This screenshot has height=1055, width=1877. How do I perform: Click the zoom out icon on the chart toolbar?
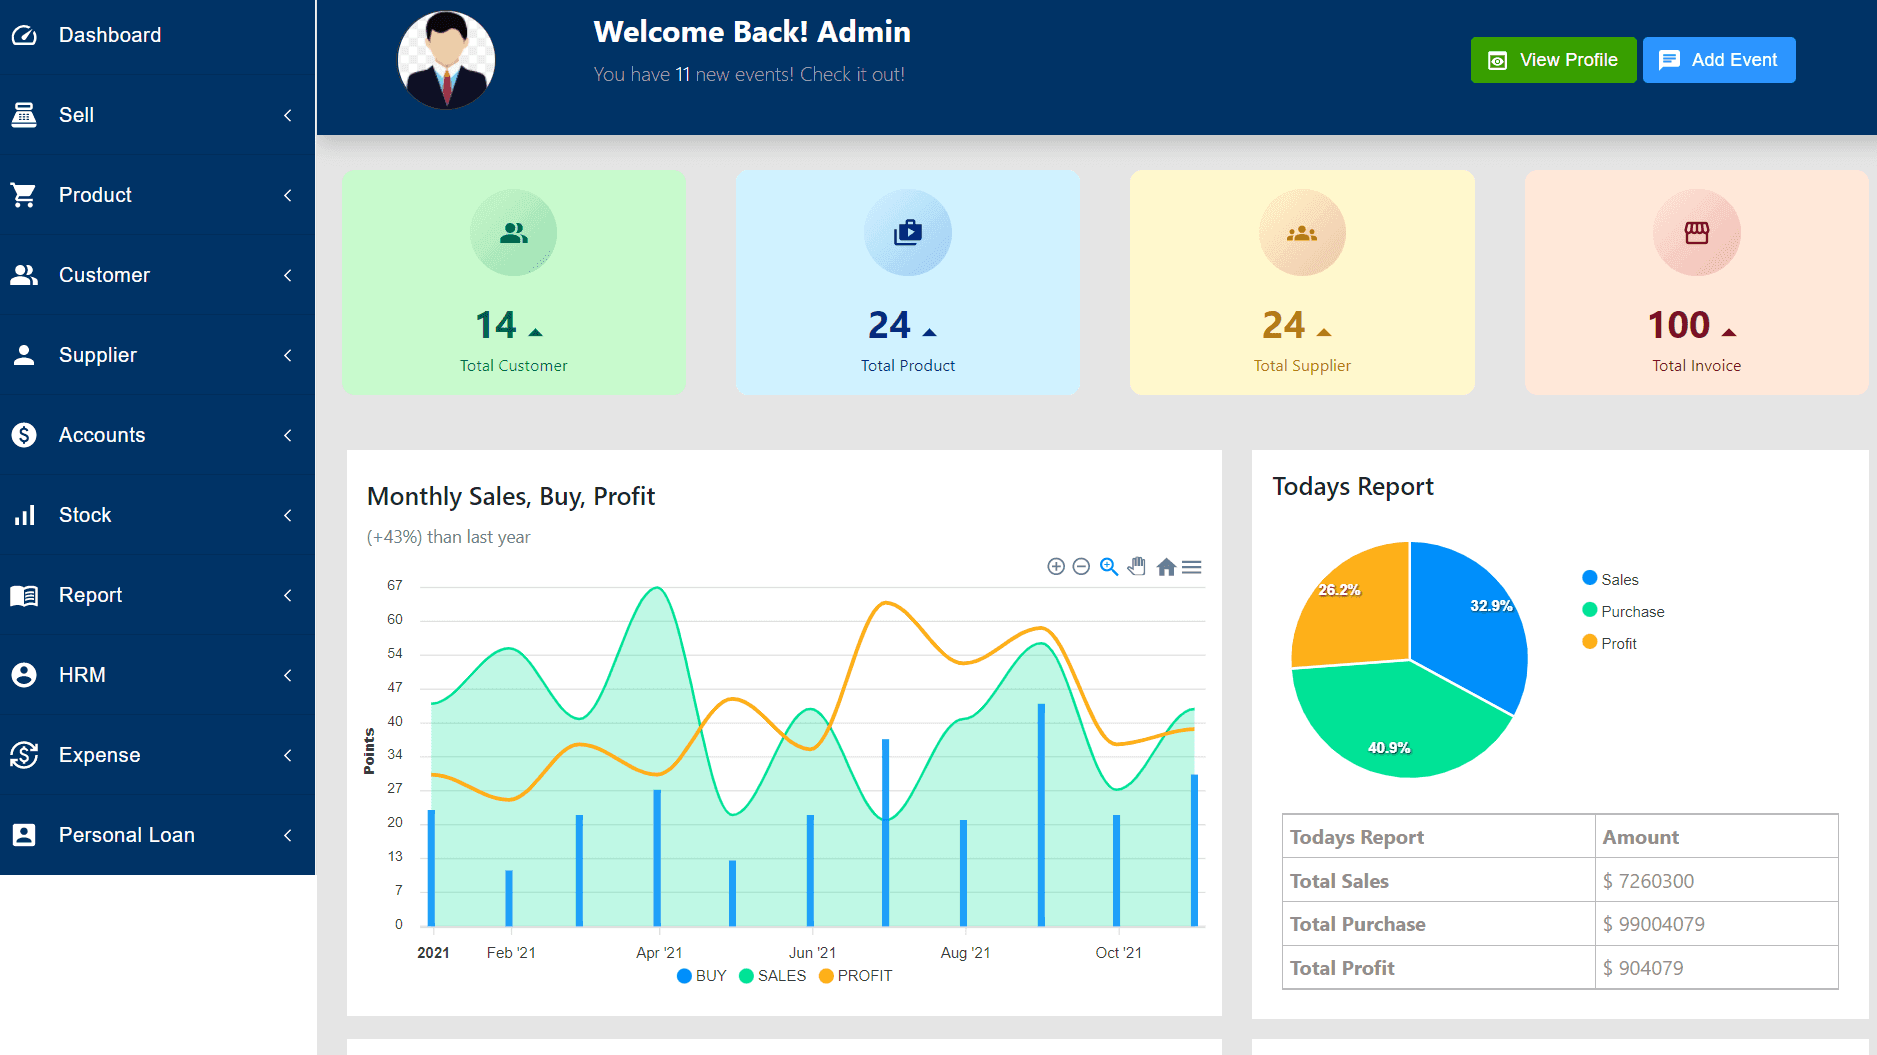[1081, 567]
